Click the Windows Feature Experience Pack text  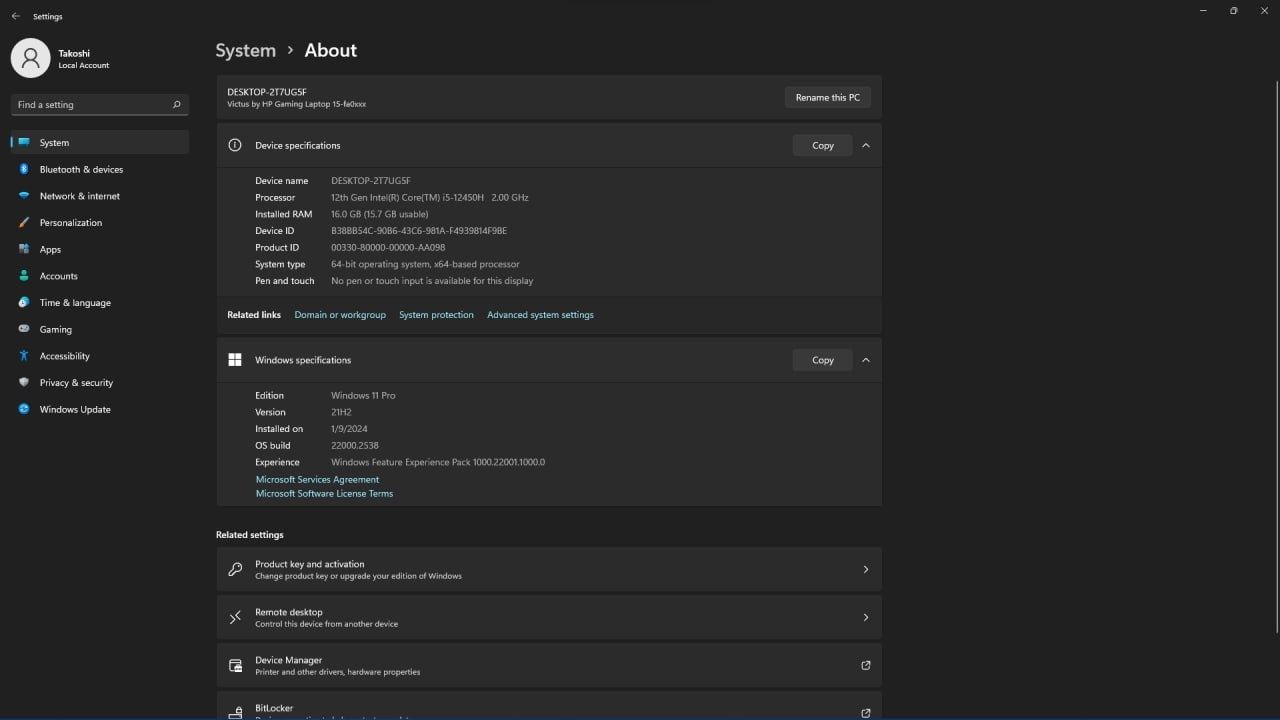(x=438, y=462)
